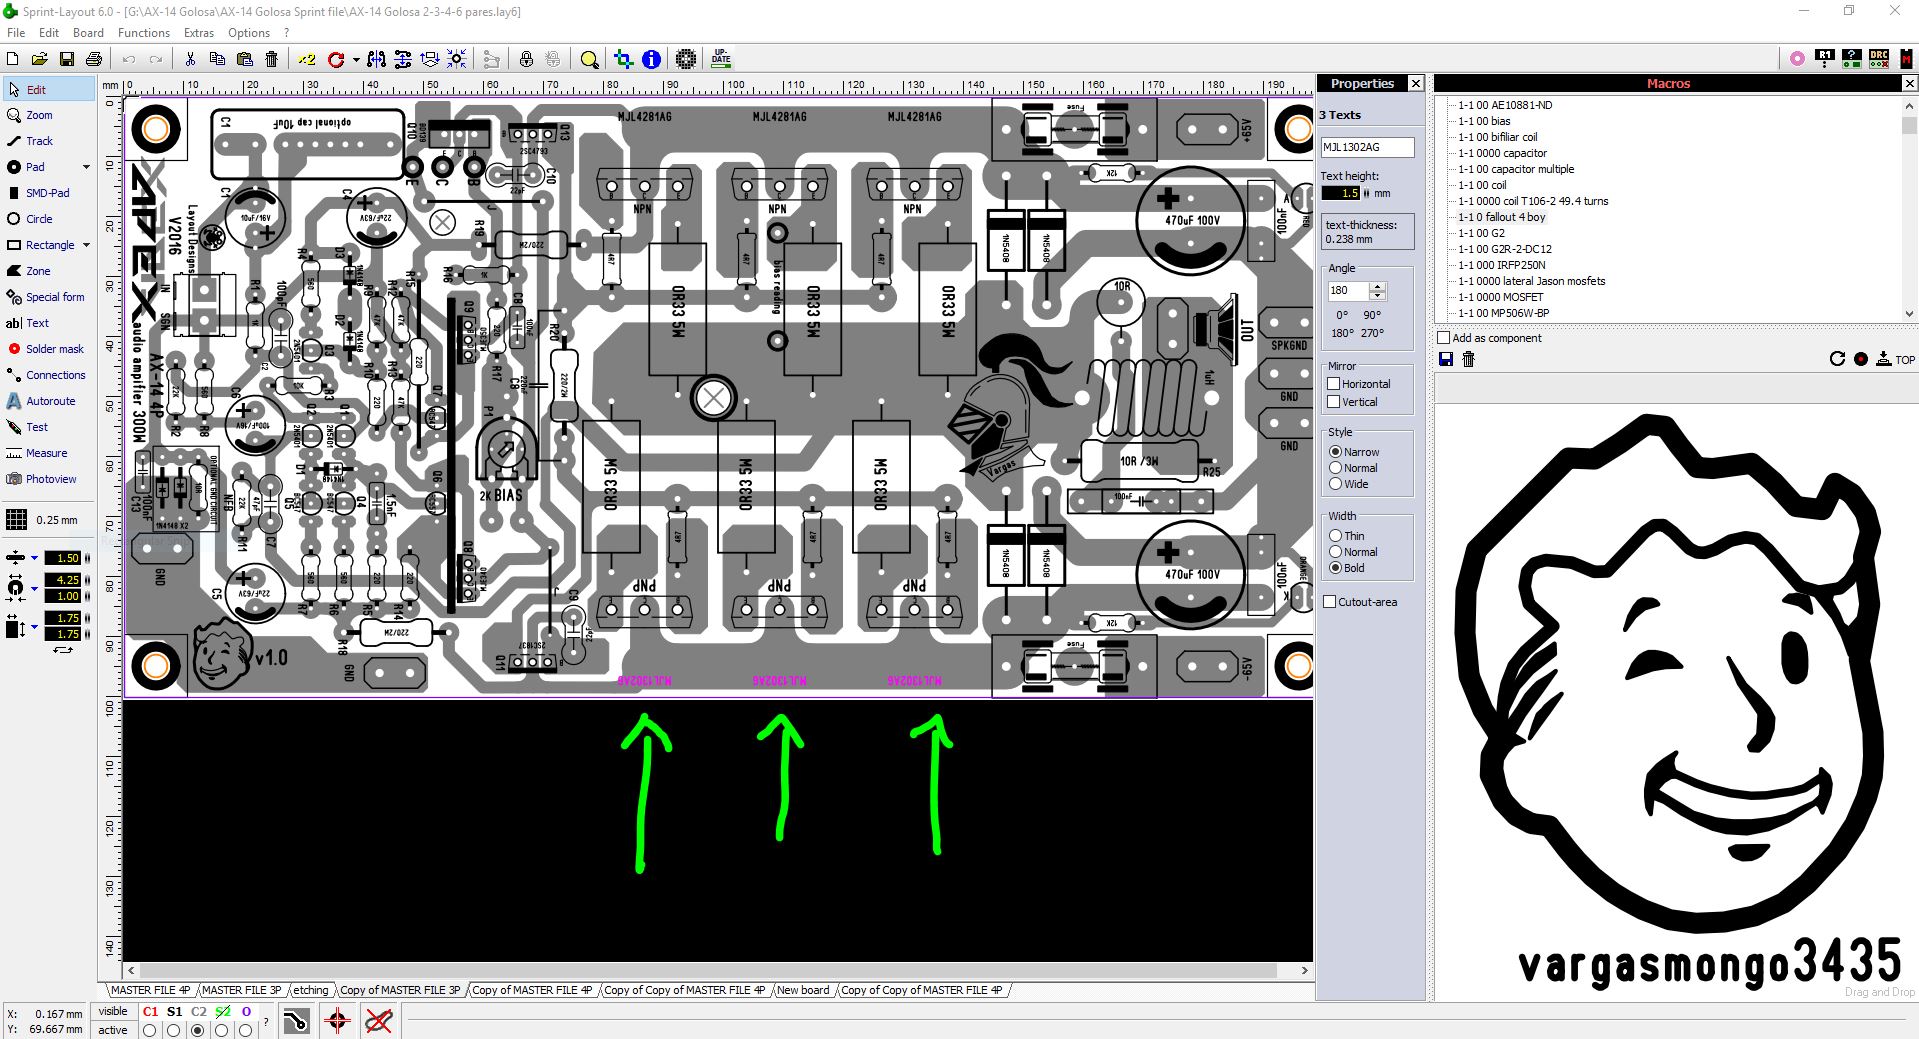Click the grid size icon beside 0.25 mm
The height and width of the screenshot is (1039, 1919).
coord(16,519)
